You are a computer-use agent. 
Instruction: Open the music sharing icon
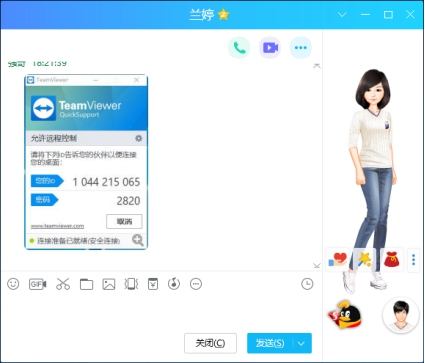[174, 284]
